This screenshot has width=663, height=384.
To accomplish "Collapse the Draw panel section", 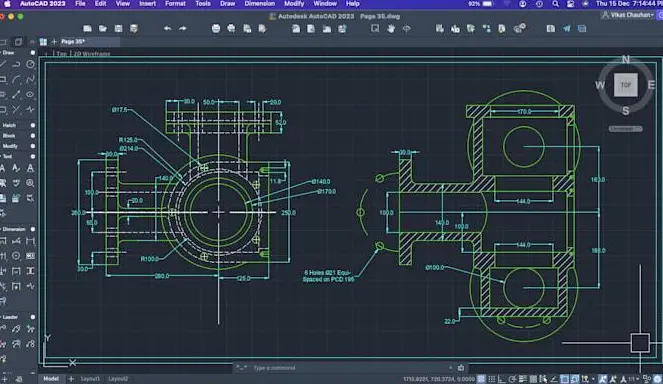I will (x=33, y=53).
